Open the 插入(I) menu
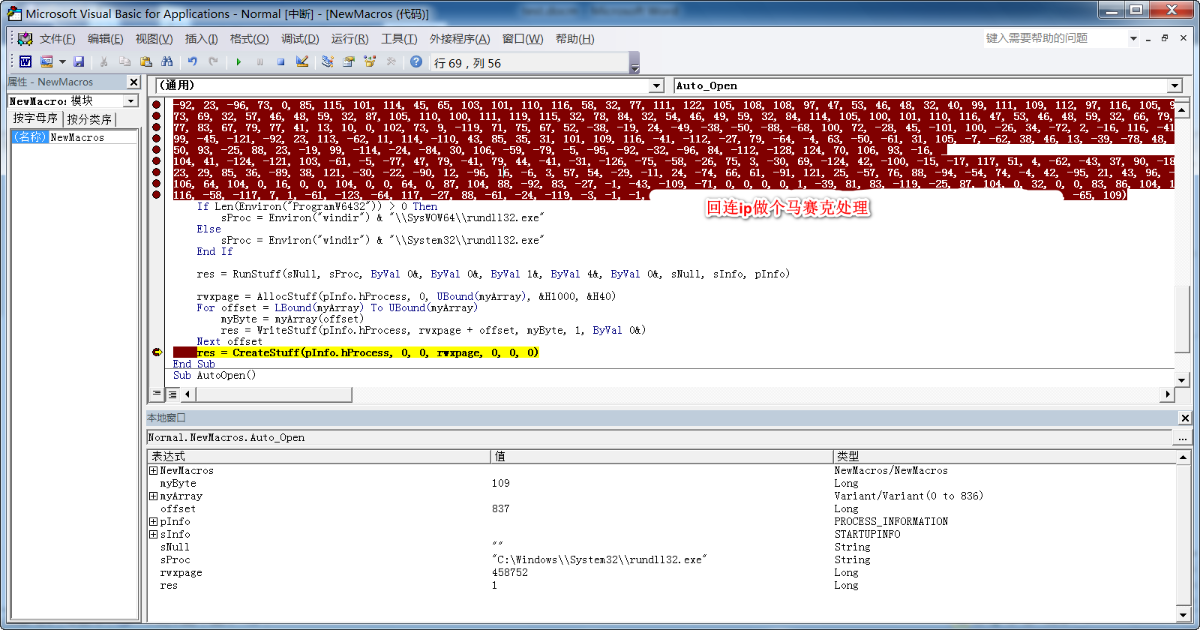The width and height of the screenshot is (1200, 630). pyautogui.click(x=202, y=39)
